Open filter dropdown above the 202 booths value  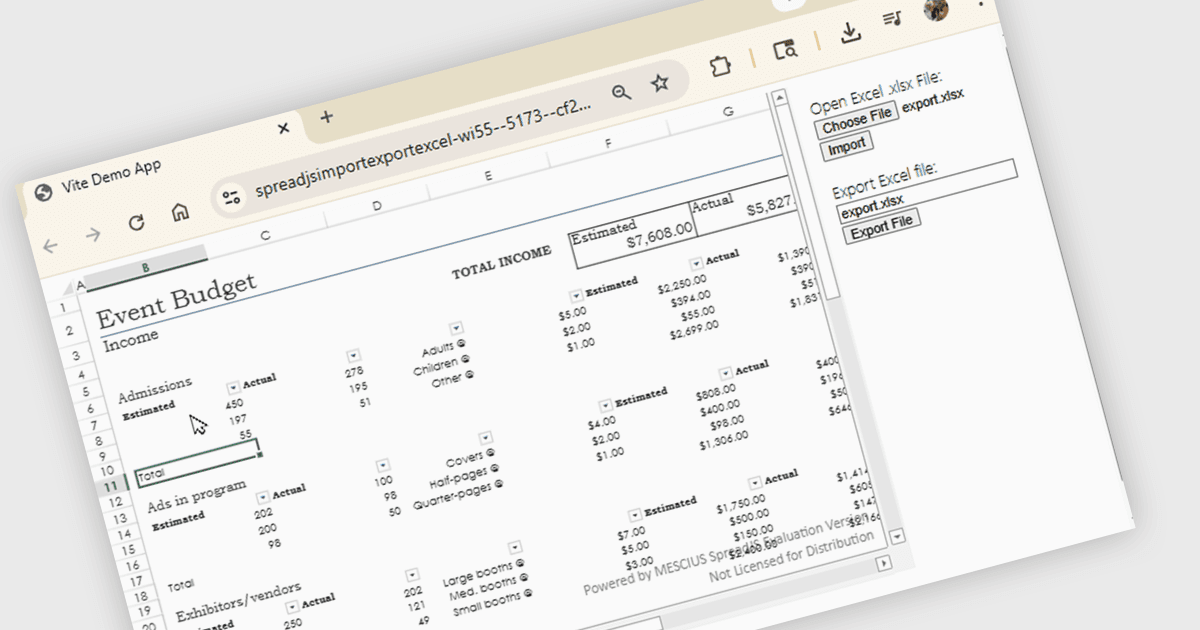(x=412, y=576)
